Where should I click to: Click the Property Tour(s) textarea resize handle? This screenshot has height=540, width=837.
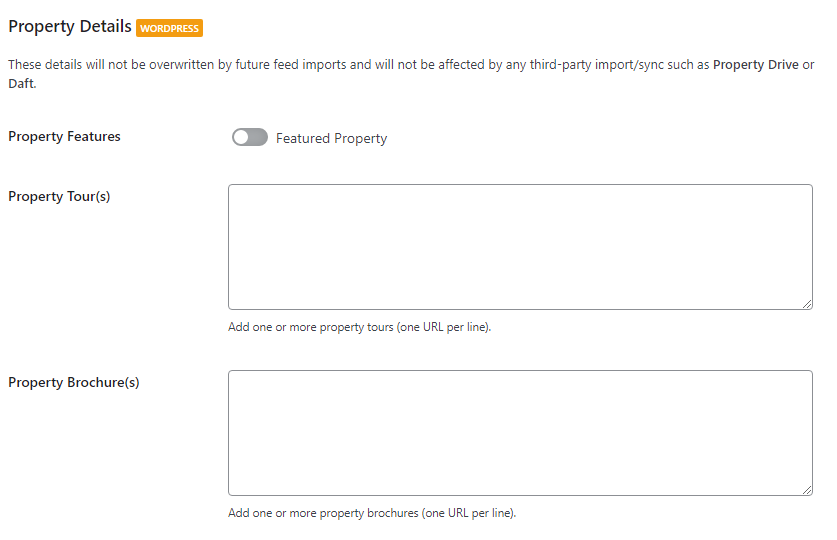click(x=807, y=304)
